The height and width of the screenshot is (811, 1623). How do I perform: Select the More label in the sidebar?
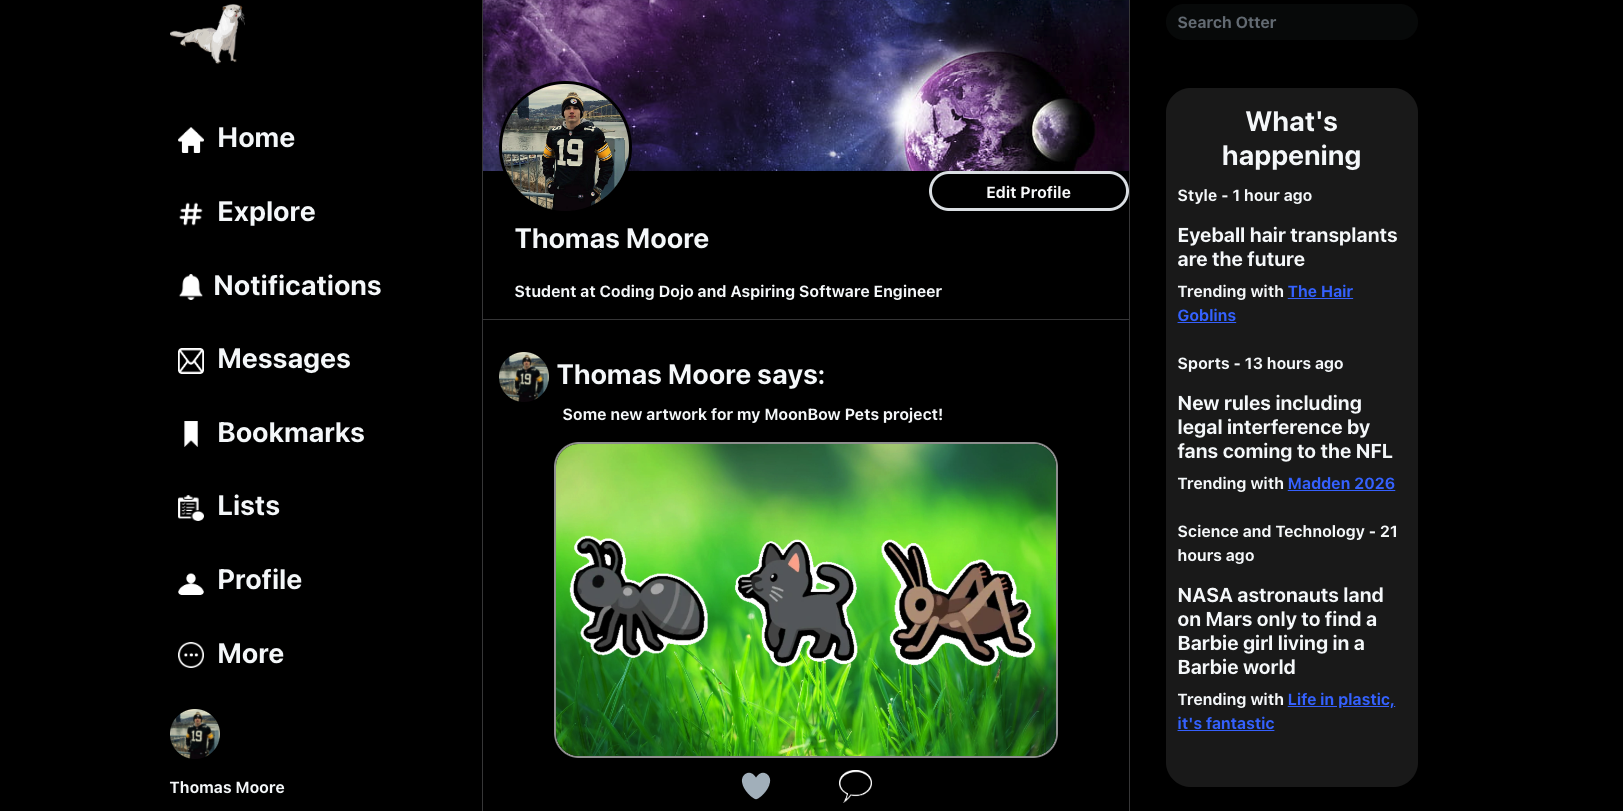pyautogui.click(x=251, y=654)
